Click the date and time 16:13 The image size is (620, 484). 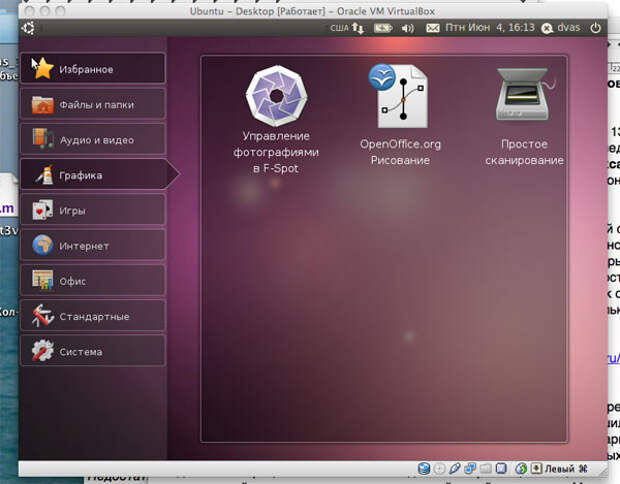pos(490,27)
